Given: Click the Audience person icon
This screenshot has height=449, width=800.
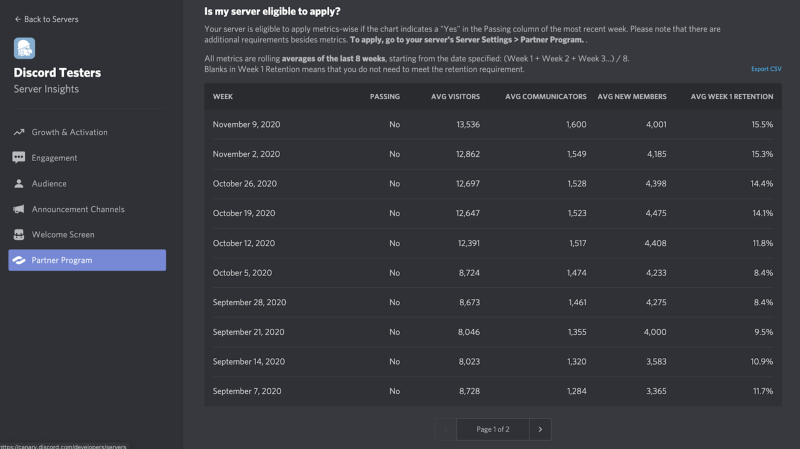Looking at the screenshot, I should pos(19,184).
